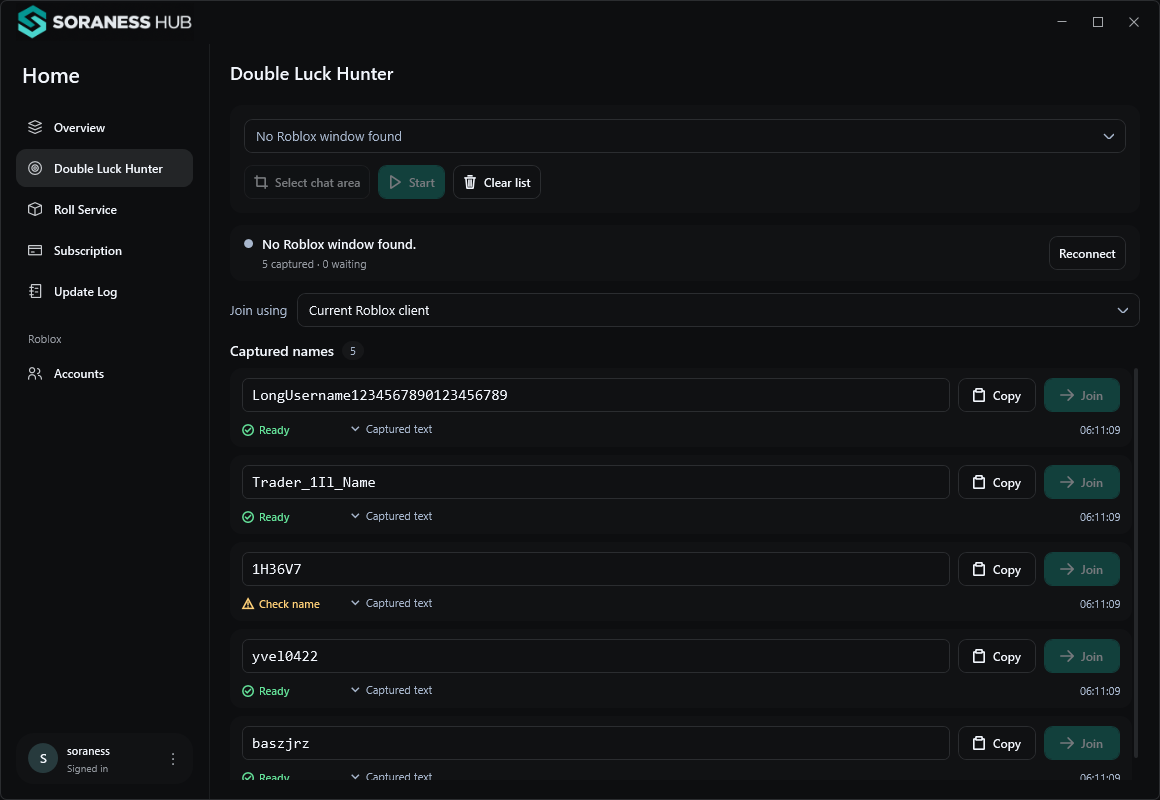Copy the yvel0422 name

pos(997,656)
